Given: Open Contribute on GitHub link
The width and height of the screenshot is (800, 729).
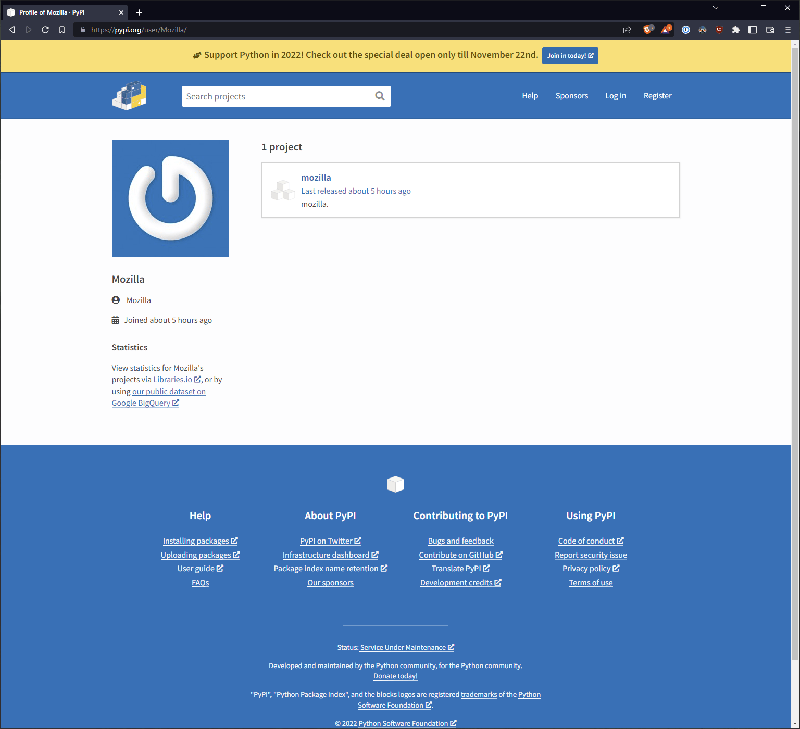Looking at the screenshot, I should click(461, 555).
